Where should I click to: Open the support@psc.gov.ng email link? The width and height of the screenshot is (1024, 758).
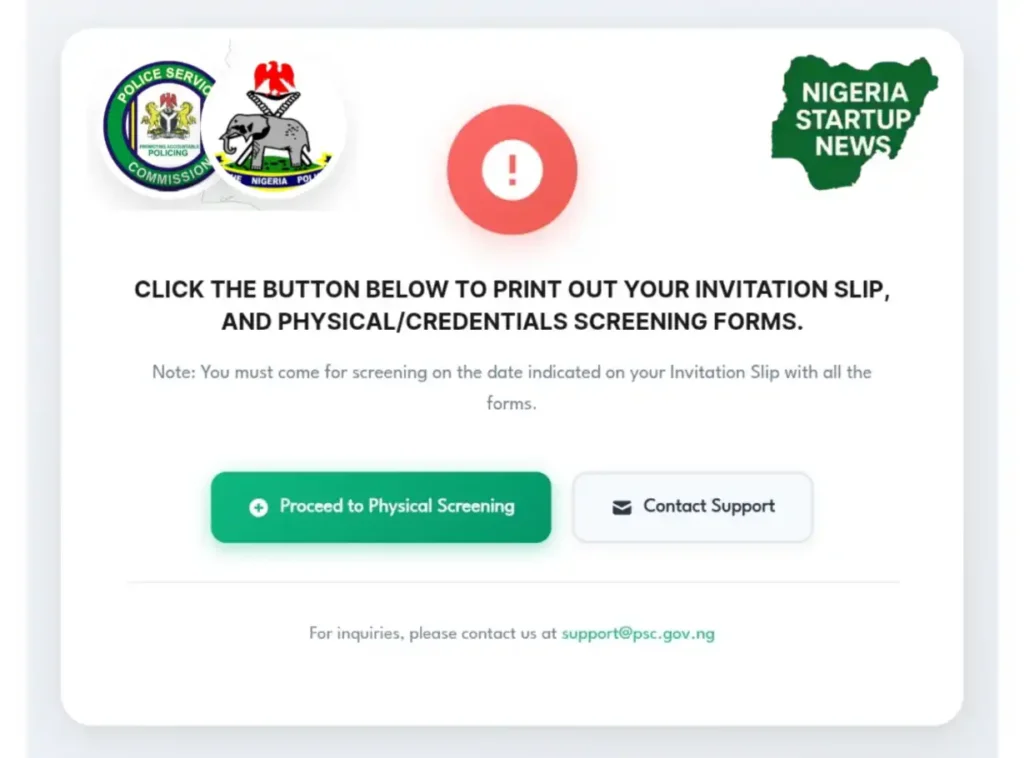(x=638, y=633)
